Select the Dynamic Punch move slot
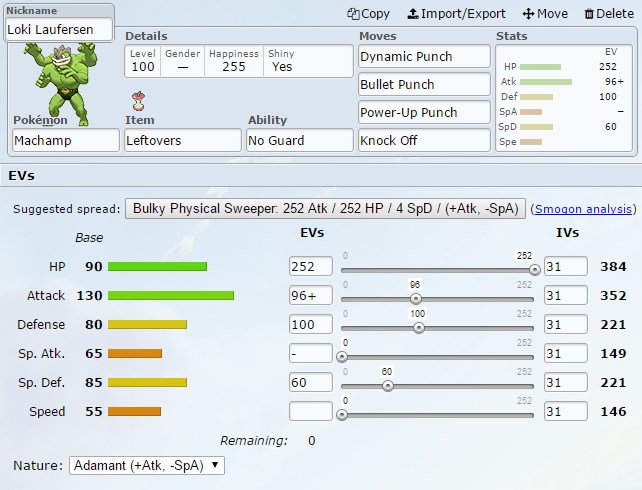The width and height of the screenshot is (642, 490). pos(424,56)
